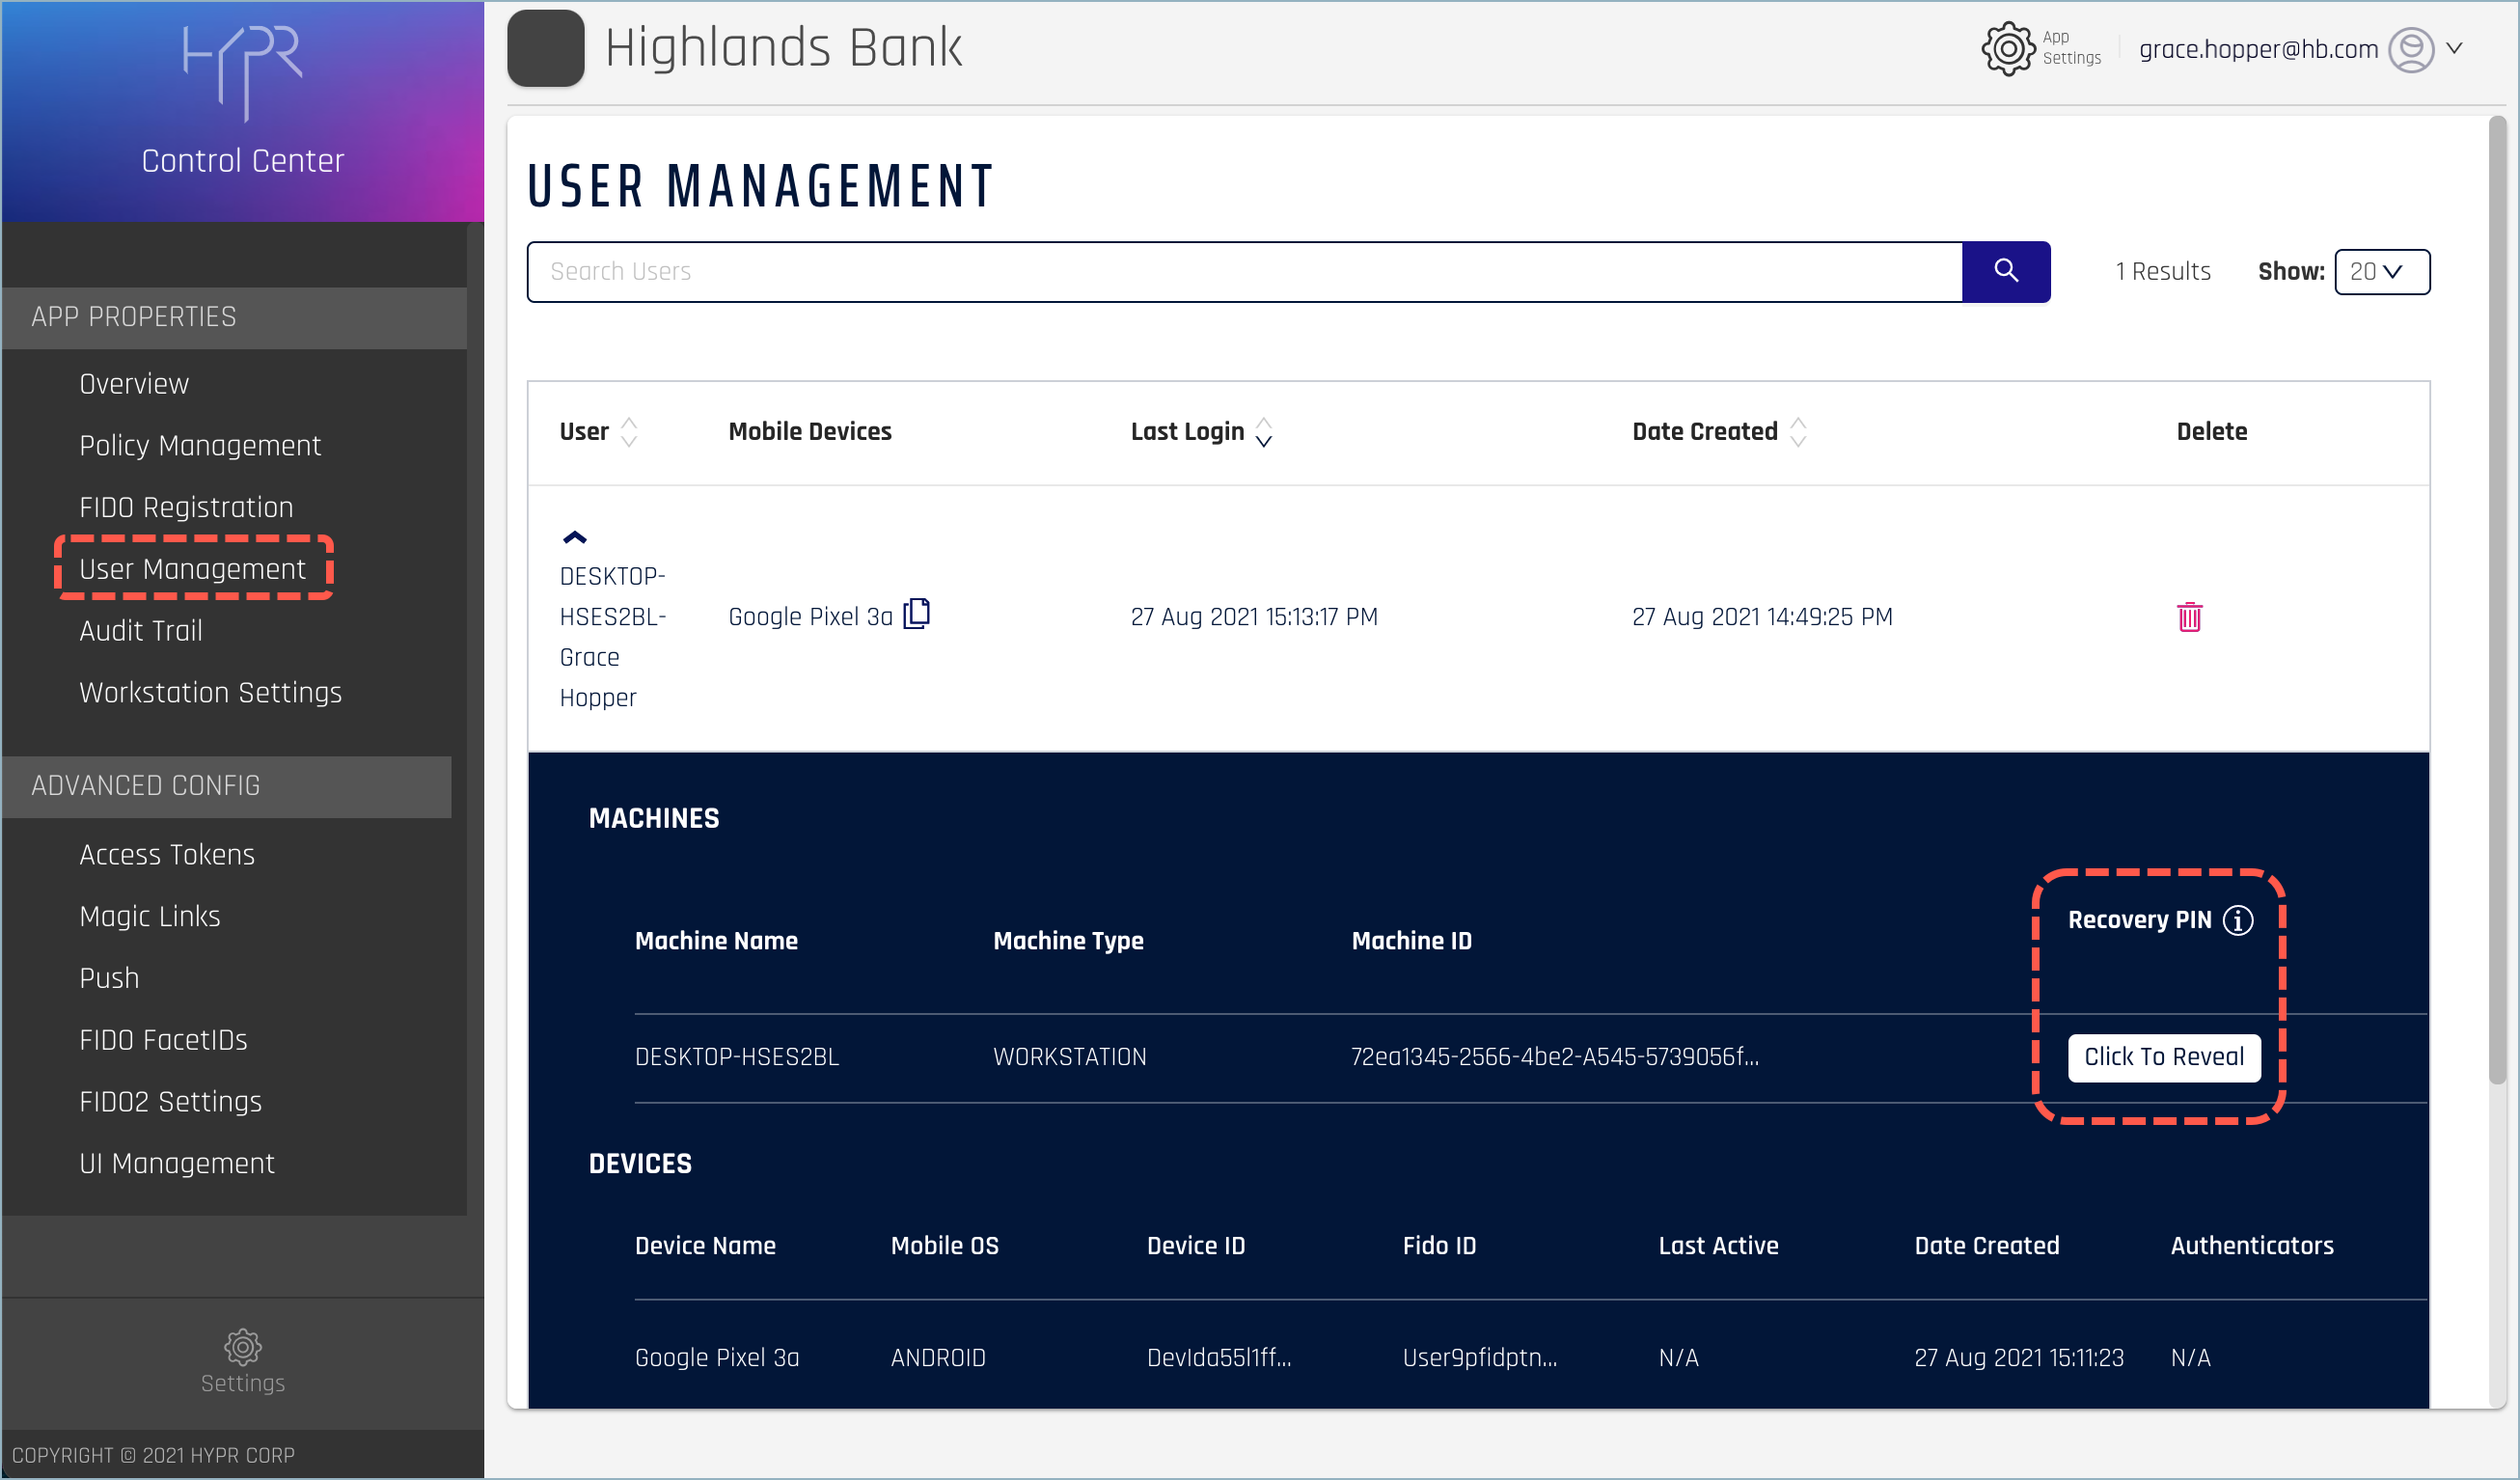Viewport: 2520px width, 1480px height.
Task: Open App Settings gear icon
Action: [2007, 48]
